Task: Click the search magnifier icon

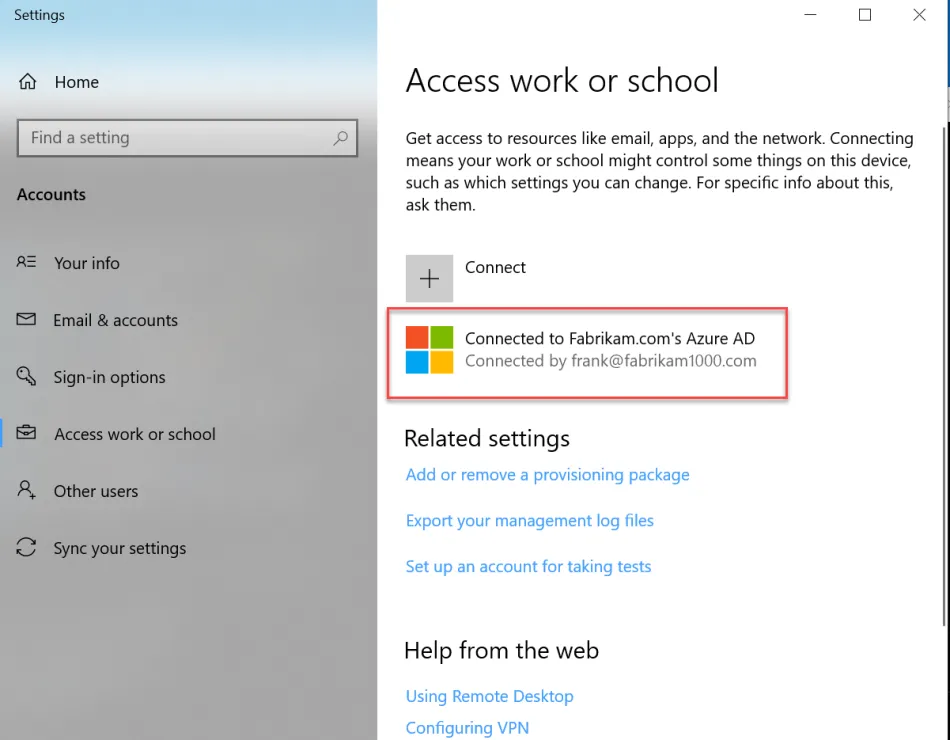Action: (341, 138)
